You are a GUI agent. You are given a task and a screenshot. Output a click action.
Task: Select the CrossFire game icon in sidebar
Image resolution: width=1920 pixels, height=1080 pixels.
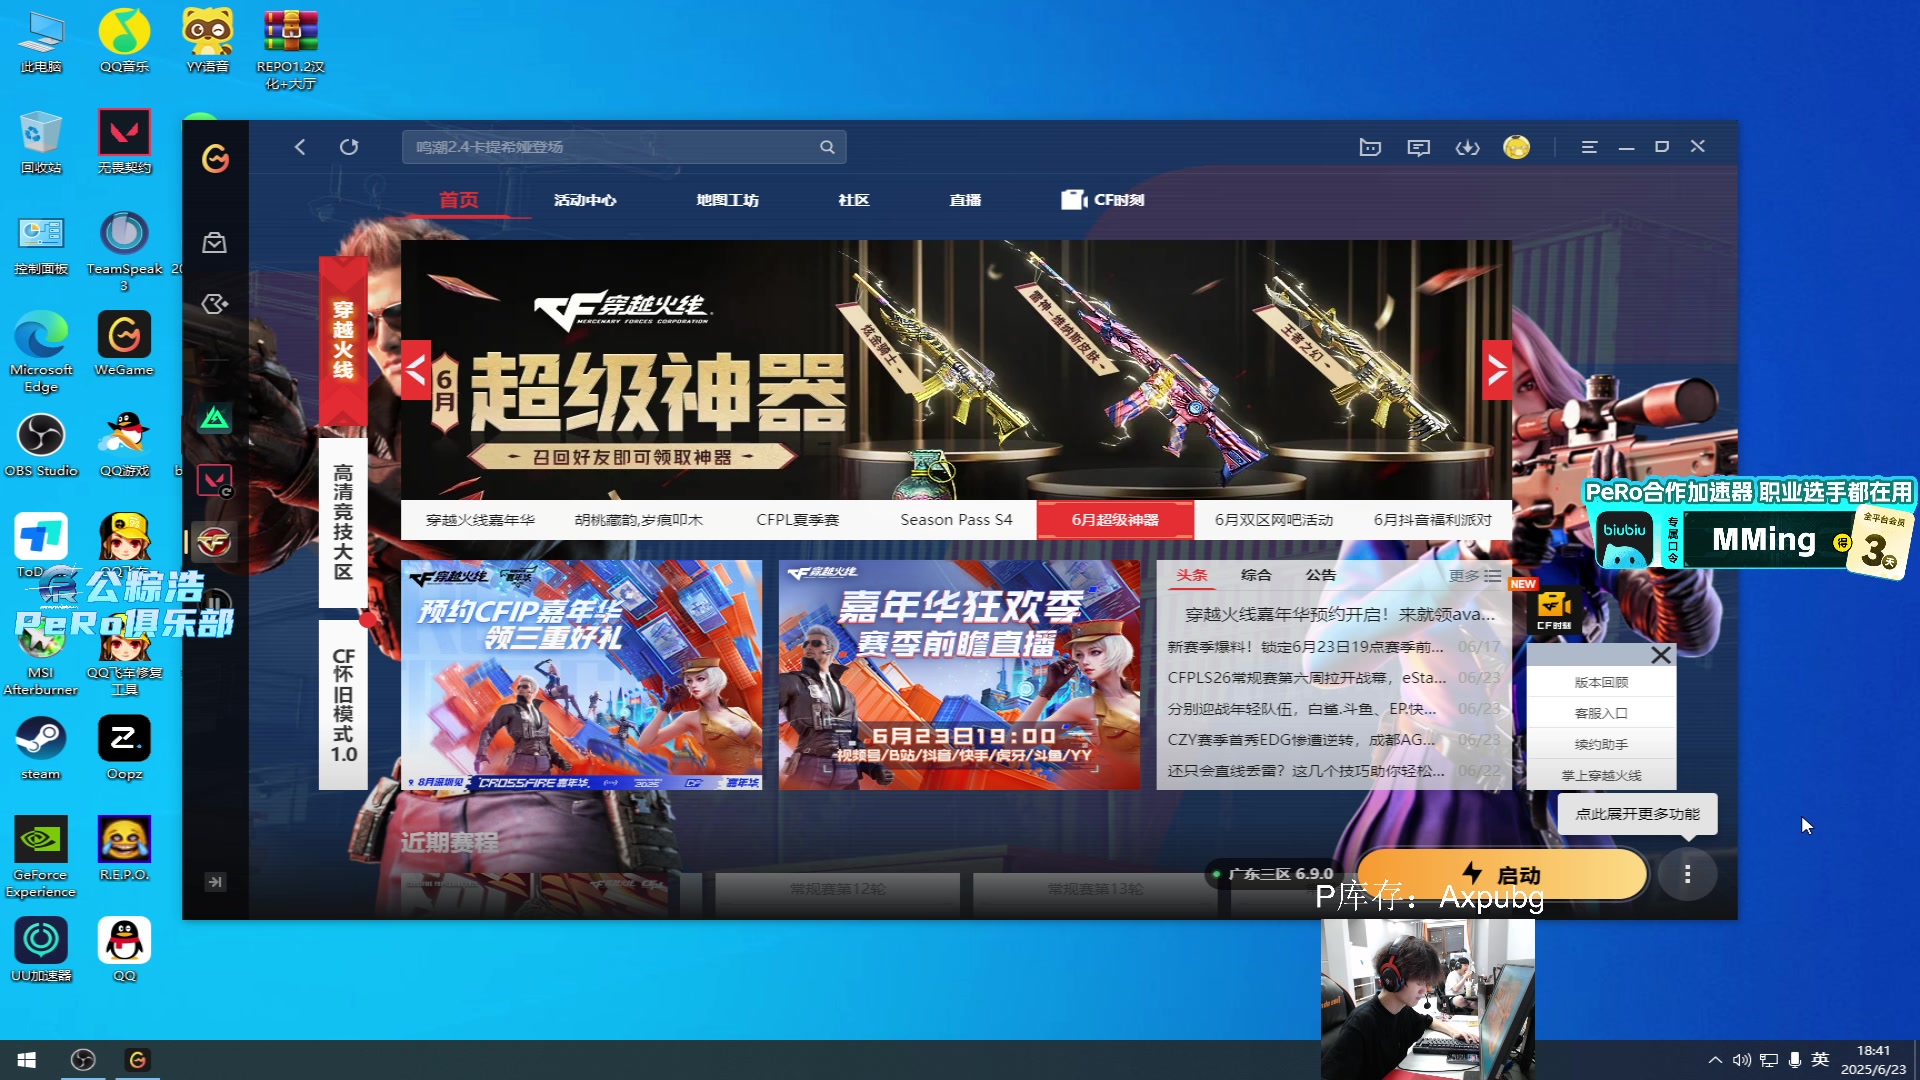tap(214, 542)
